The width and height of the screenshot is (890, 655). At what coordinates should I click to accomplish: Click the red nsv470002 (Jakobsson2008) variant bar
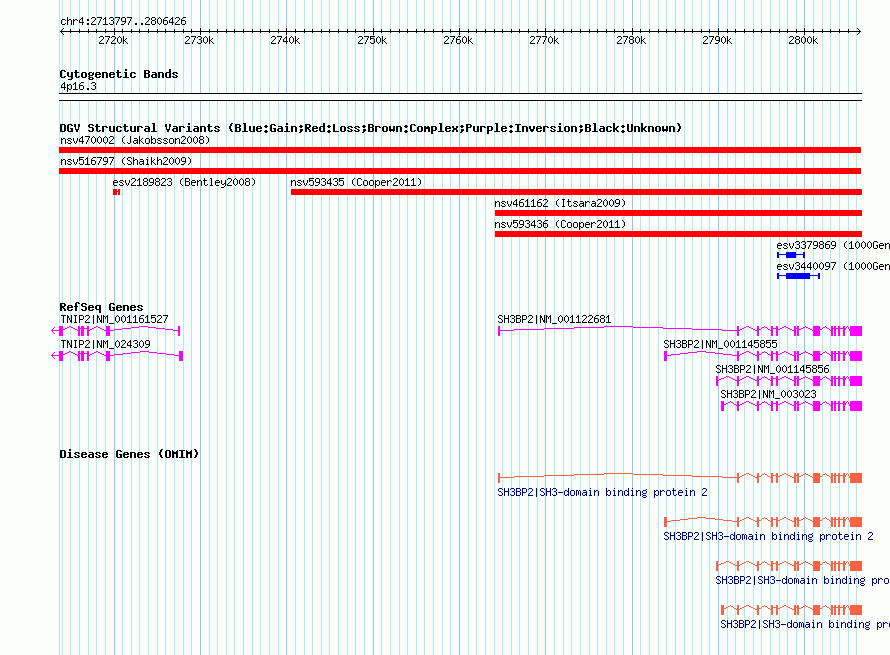[460, 150]
